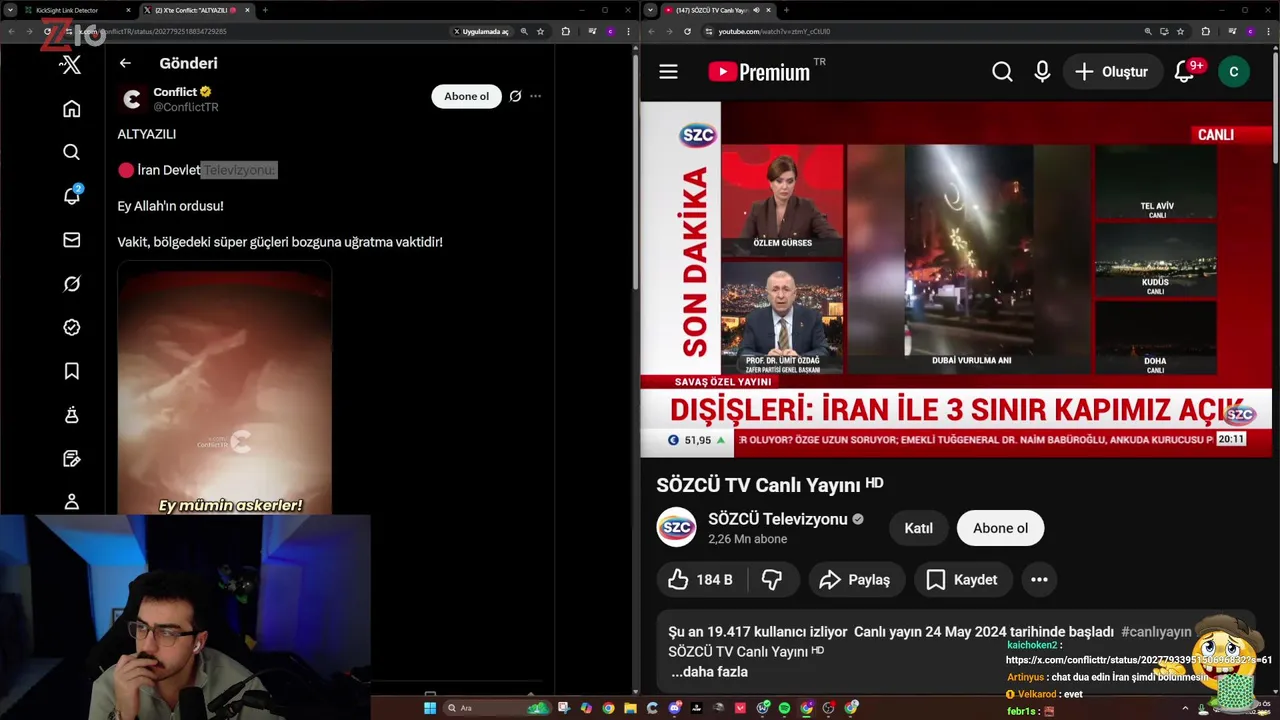
Task: Click Kaydet save button
Action: [962, 579]
